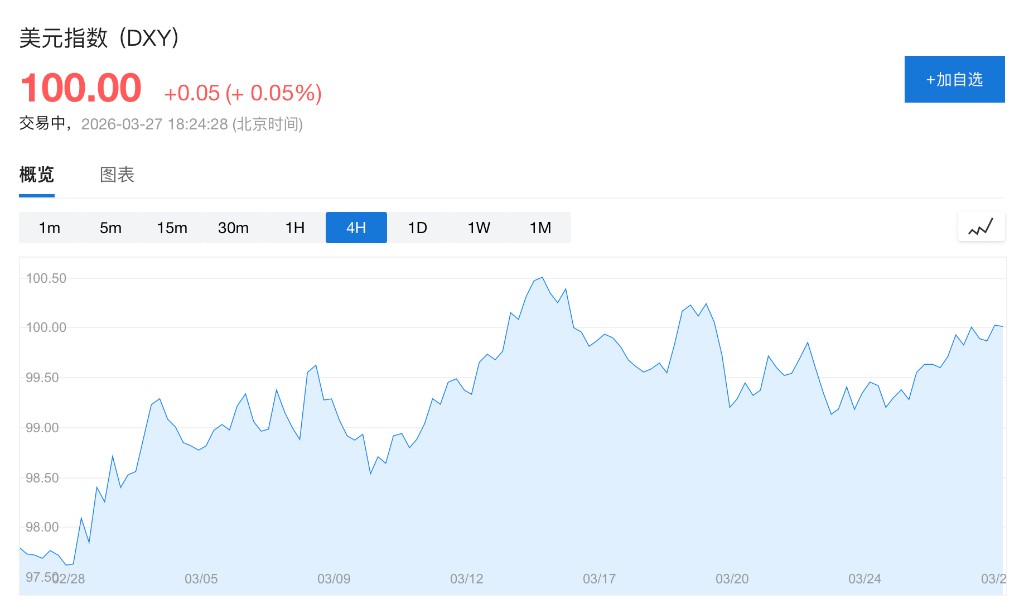Viewport: 1024px width, 611px height.
Task: Click the 03/05 date on x-axis
Action: tap(201, 579)
